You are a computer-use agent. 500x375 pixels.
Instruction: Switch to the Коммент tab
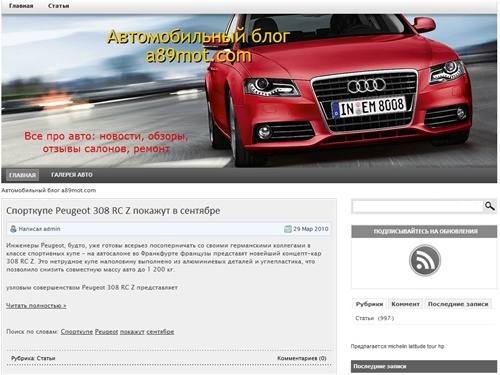(x=405, y=304)
